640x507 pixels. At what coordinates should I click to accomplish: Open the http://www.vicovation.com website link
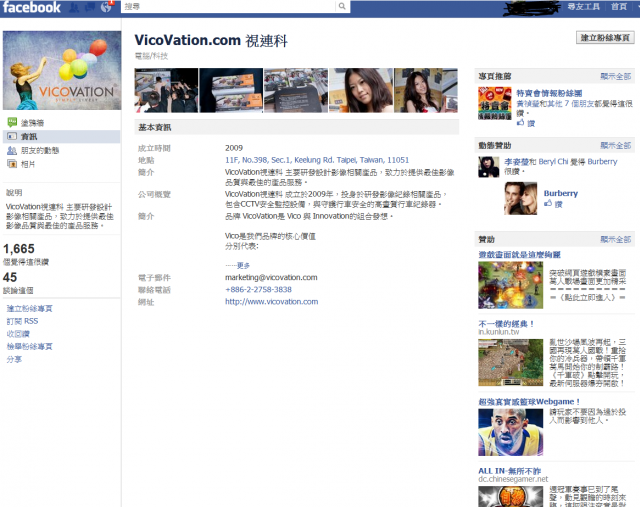pyautogui.click(x=271, y=302)
